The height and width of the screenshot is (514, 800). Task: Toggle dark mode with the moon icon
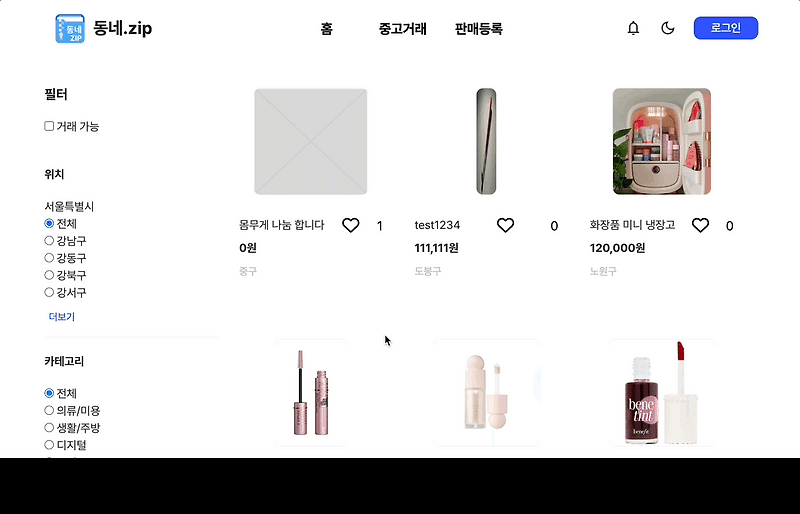(x=668, y=28)
